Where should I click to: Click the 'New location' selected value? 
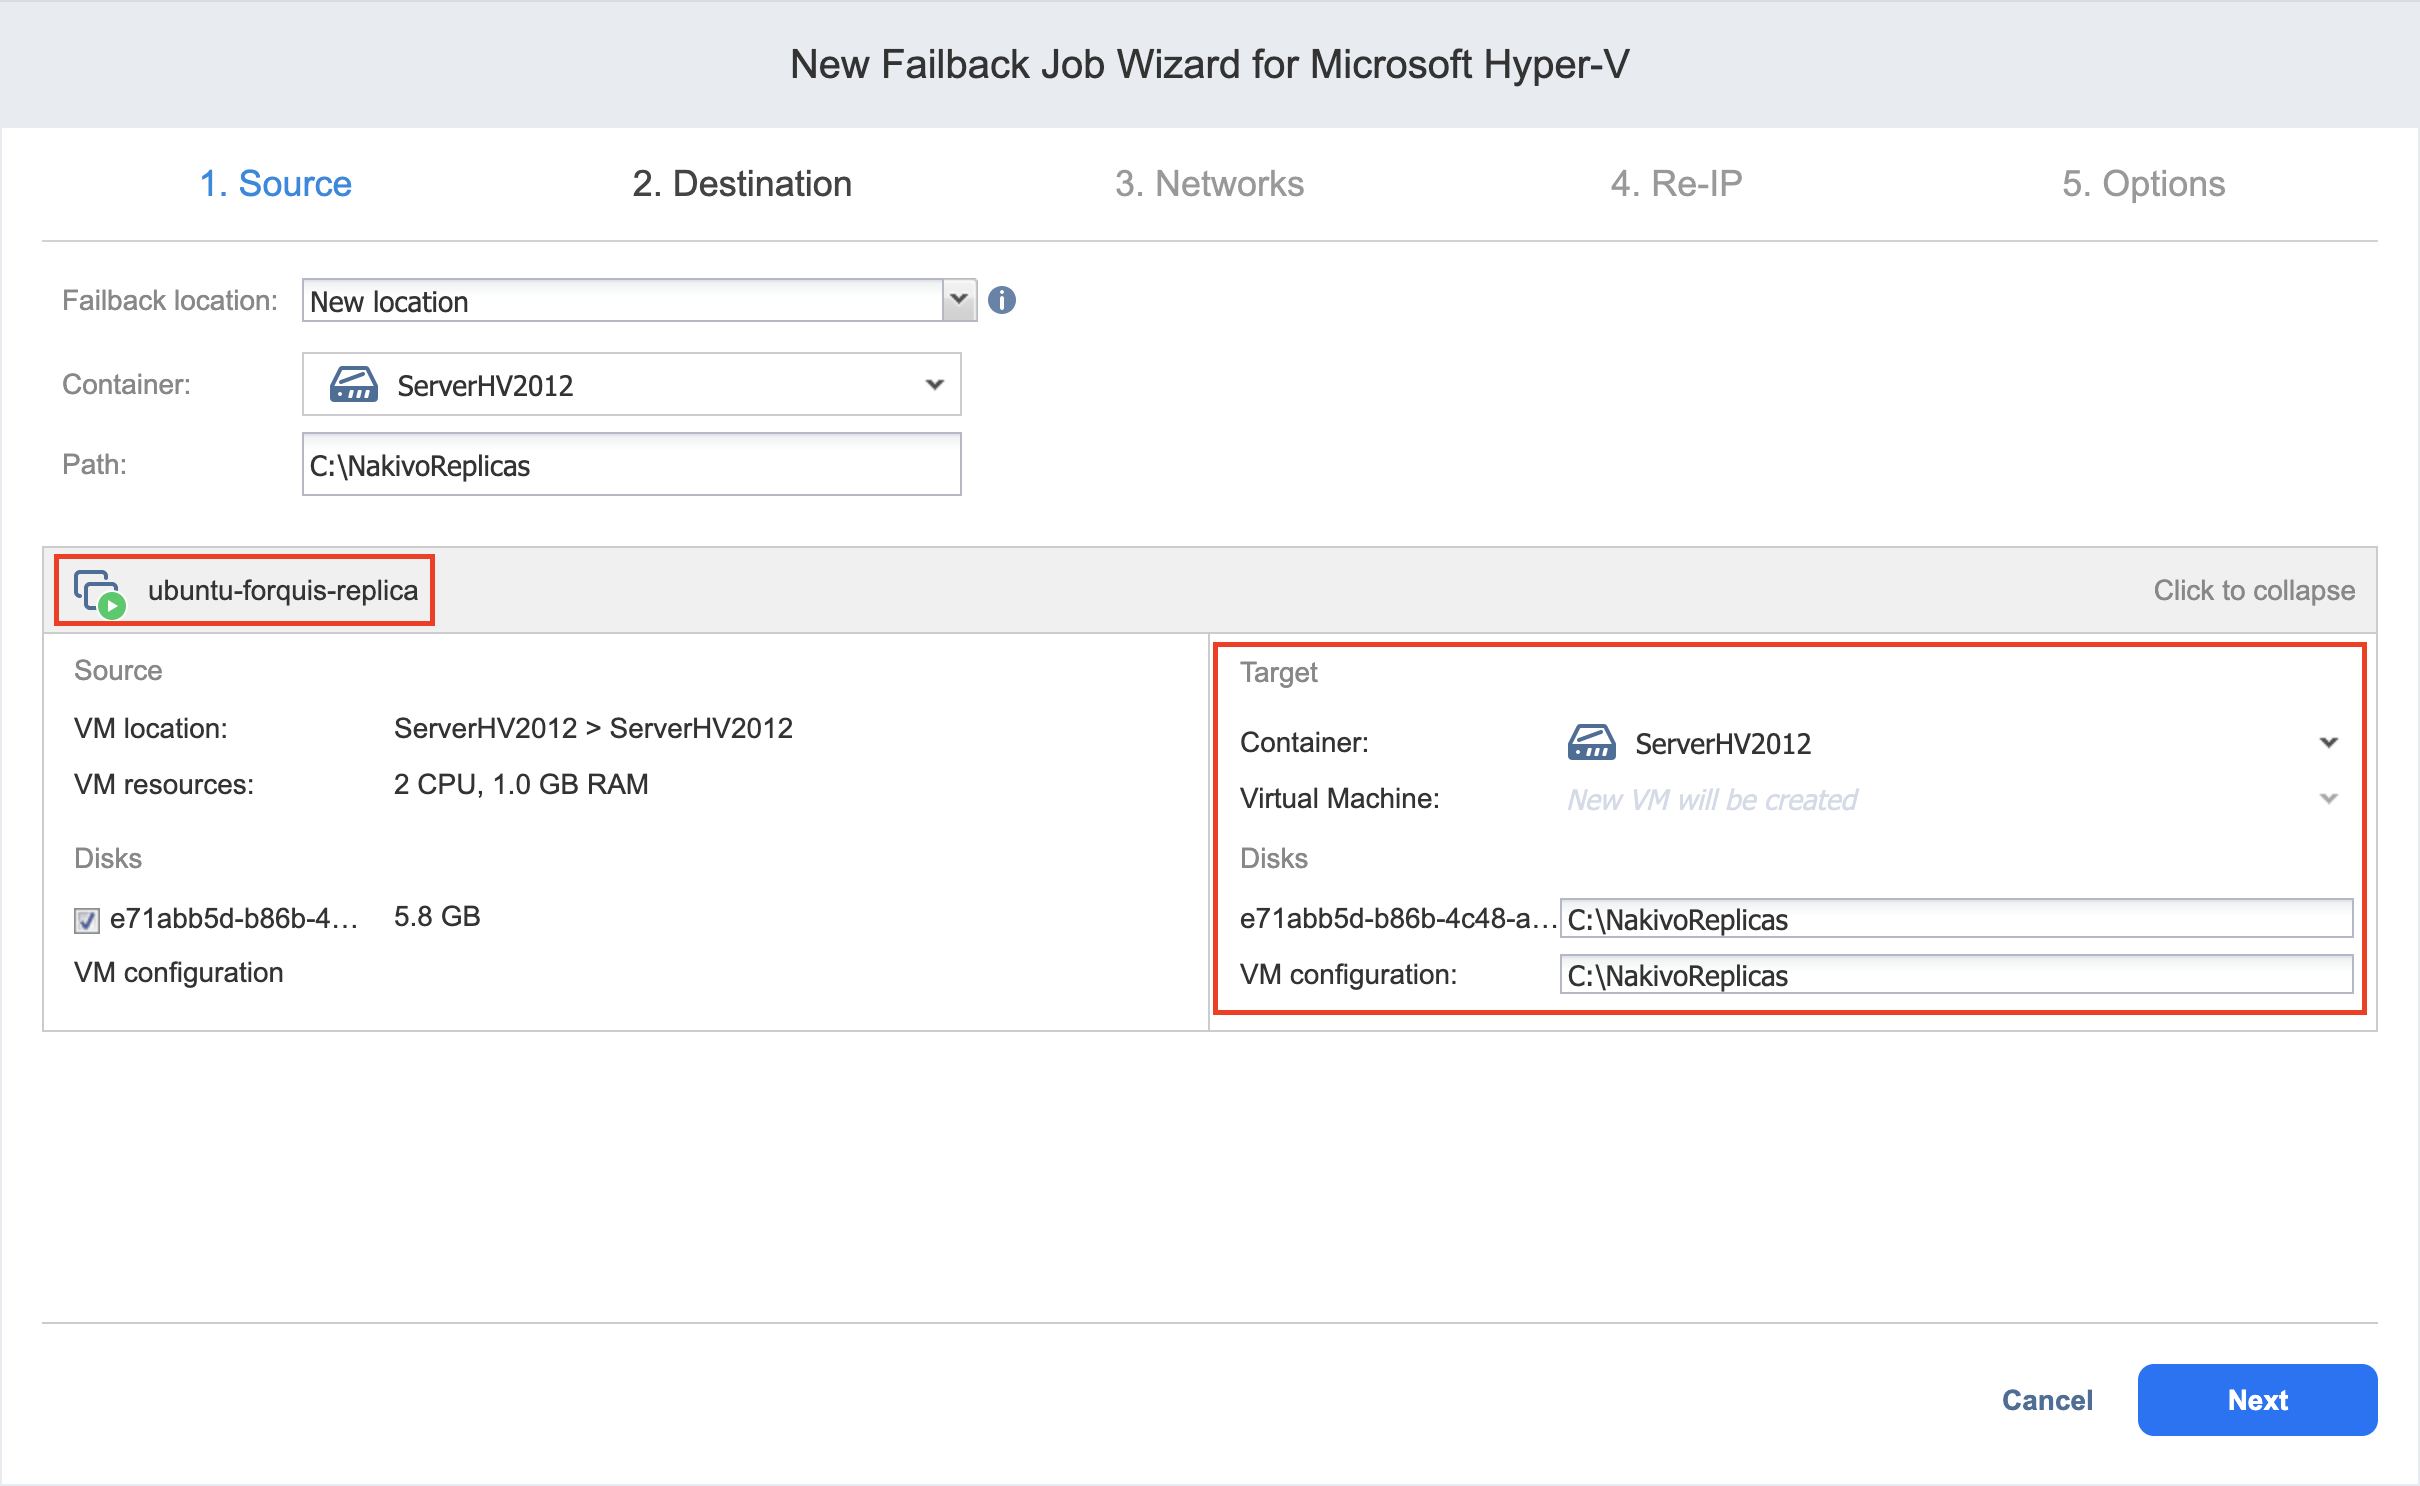coord(389,302)
